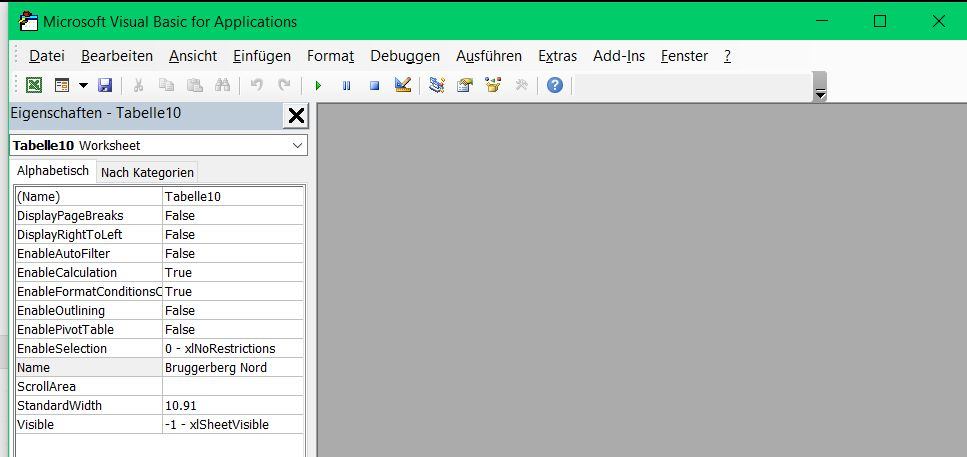Open the Extras menu
This screenshot has width=967, height=457.
pyautogui.click(x=558, y=56)
